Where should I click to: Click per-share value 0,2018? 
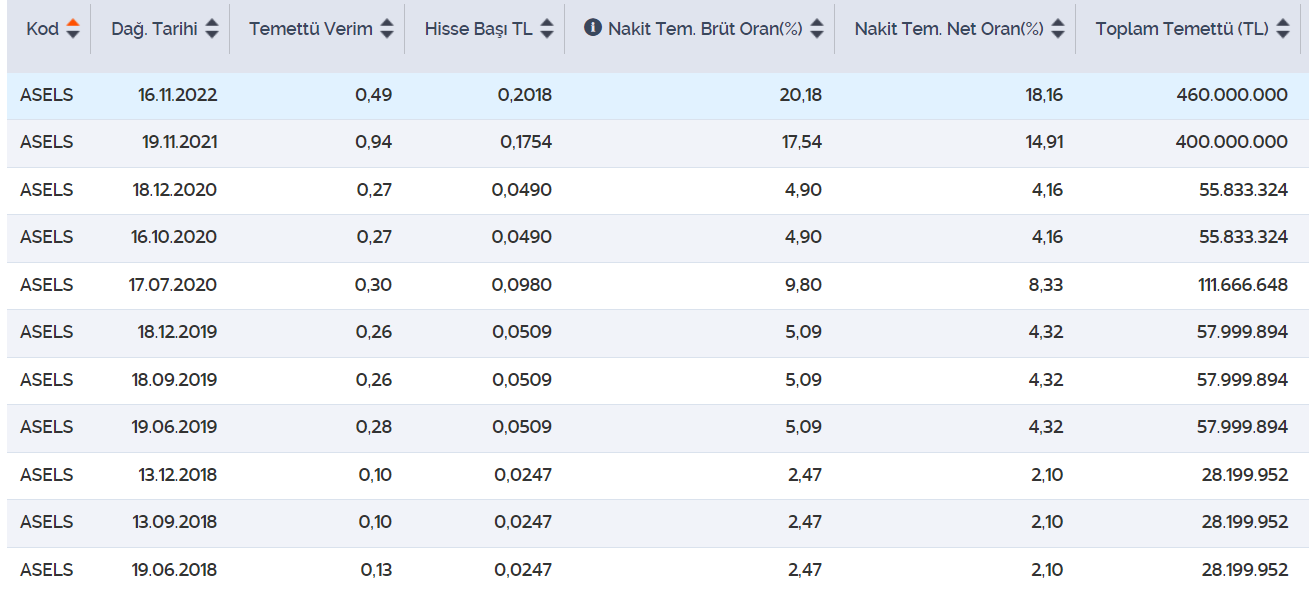[525, 95]
